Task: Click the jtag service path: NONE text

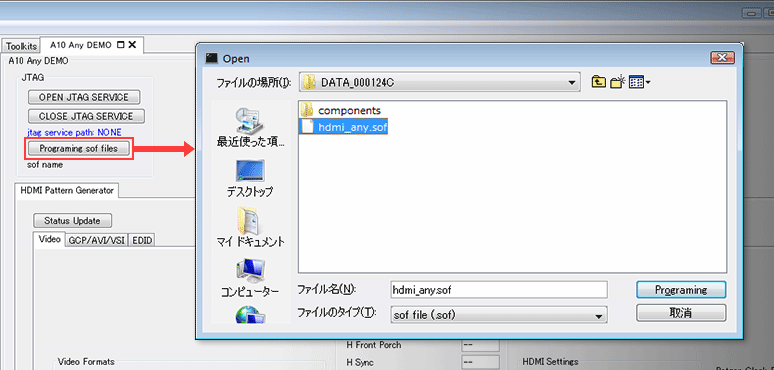Action: click(x=74, y=132)
